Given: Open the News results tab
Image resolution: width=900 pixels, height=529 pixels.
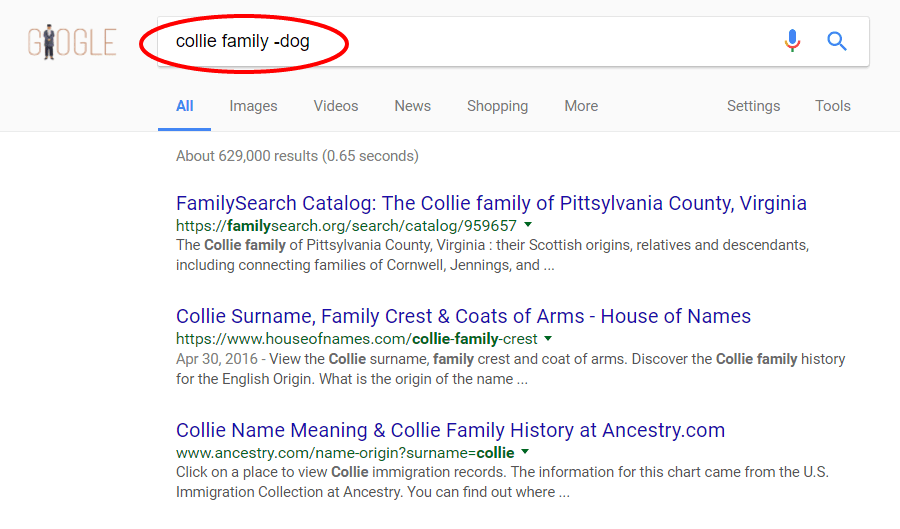Looking at the screenshot, I should (412, 106).
